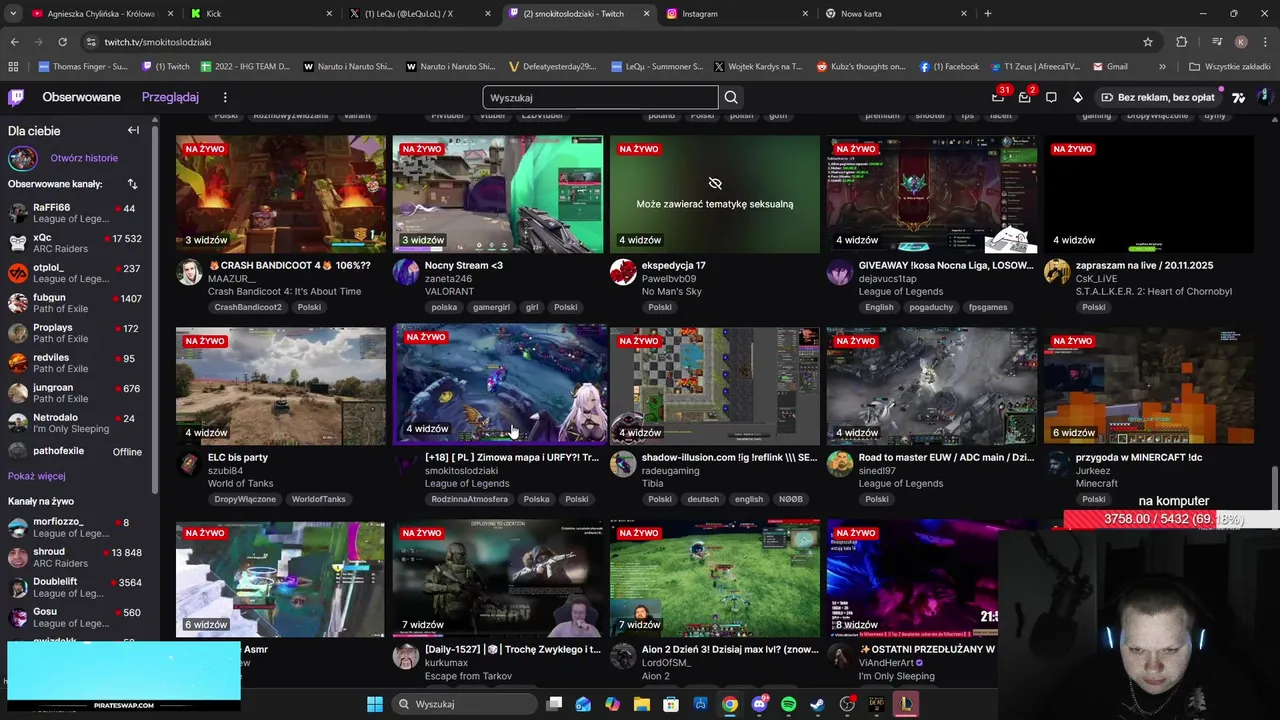This screenshot has height=720, width=1280.
Task: Select the RodzinnaAtmosfera tag
Action: point(470,499)
